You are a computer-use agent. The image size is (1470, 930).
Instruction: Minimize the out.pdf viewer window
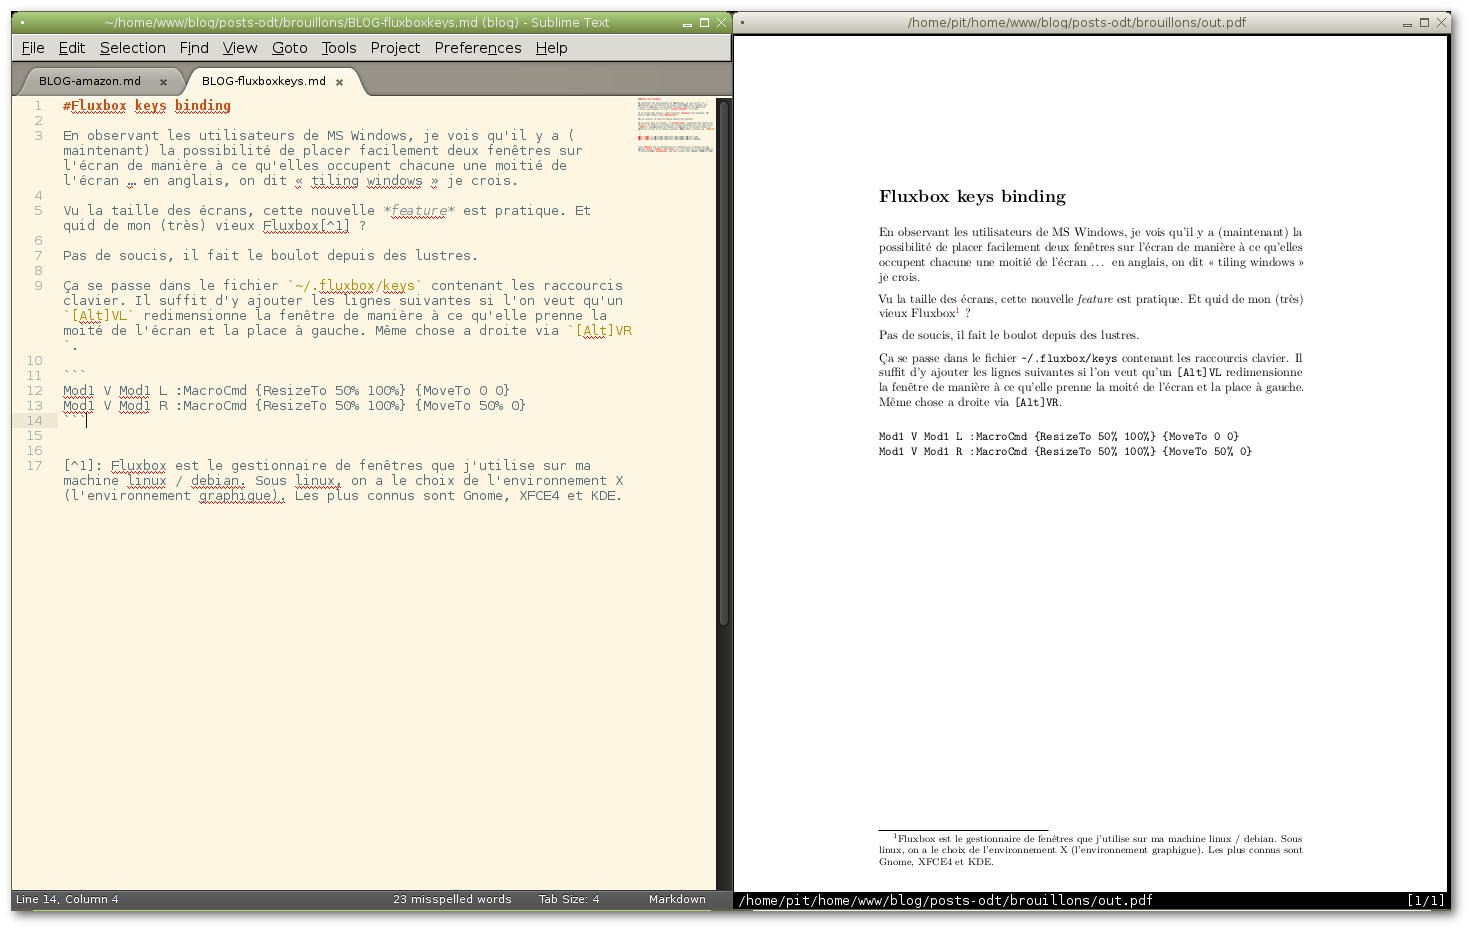[x=1407, y=23]
